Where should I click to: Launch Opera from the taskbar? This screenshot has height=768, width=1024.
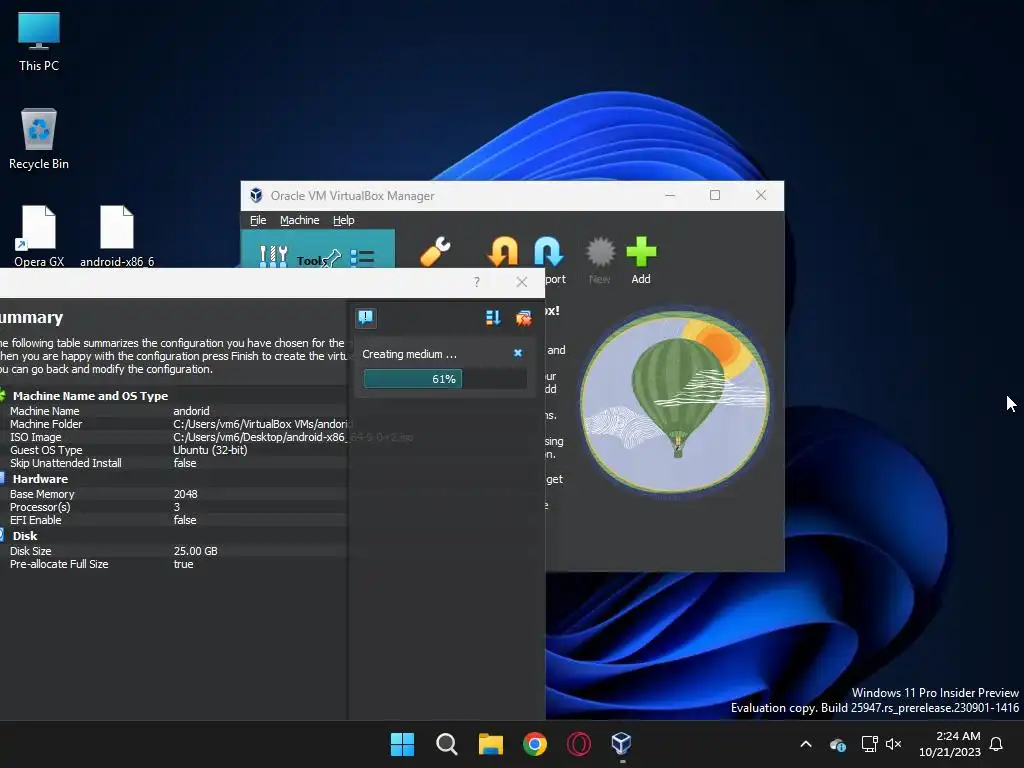pos(579,744)
